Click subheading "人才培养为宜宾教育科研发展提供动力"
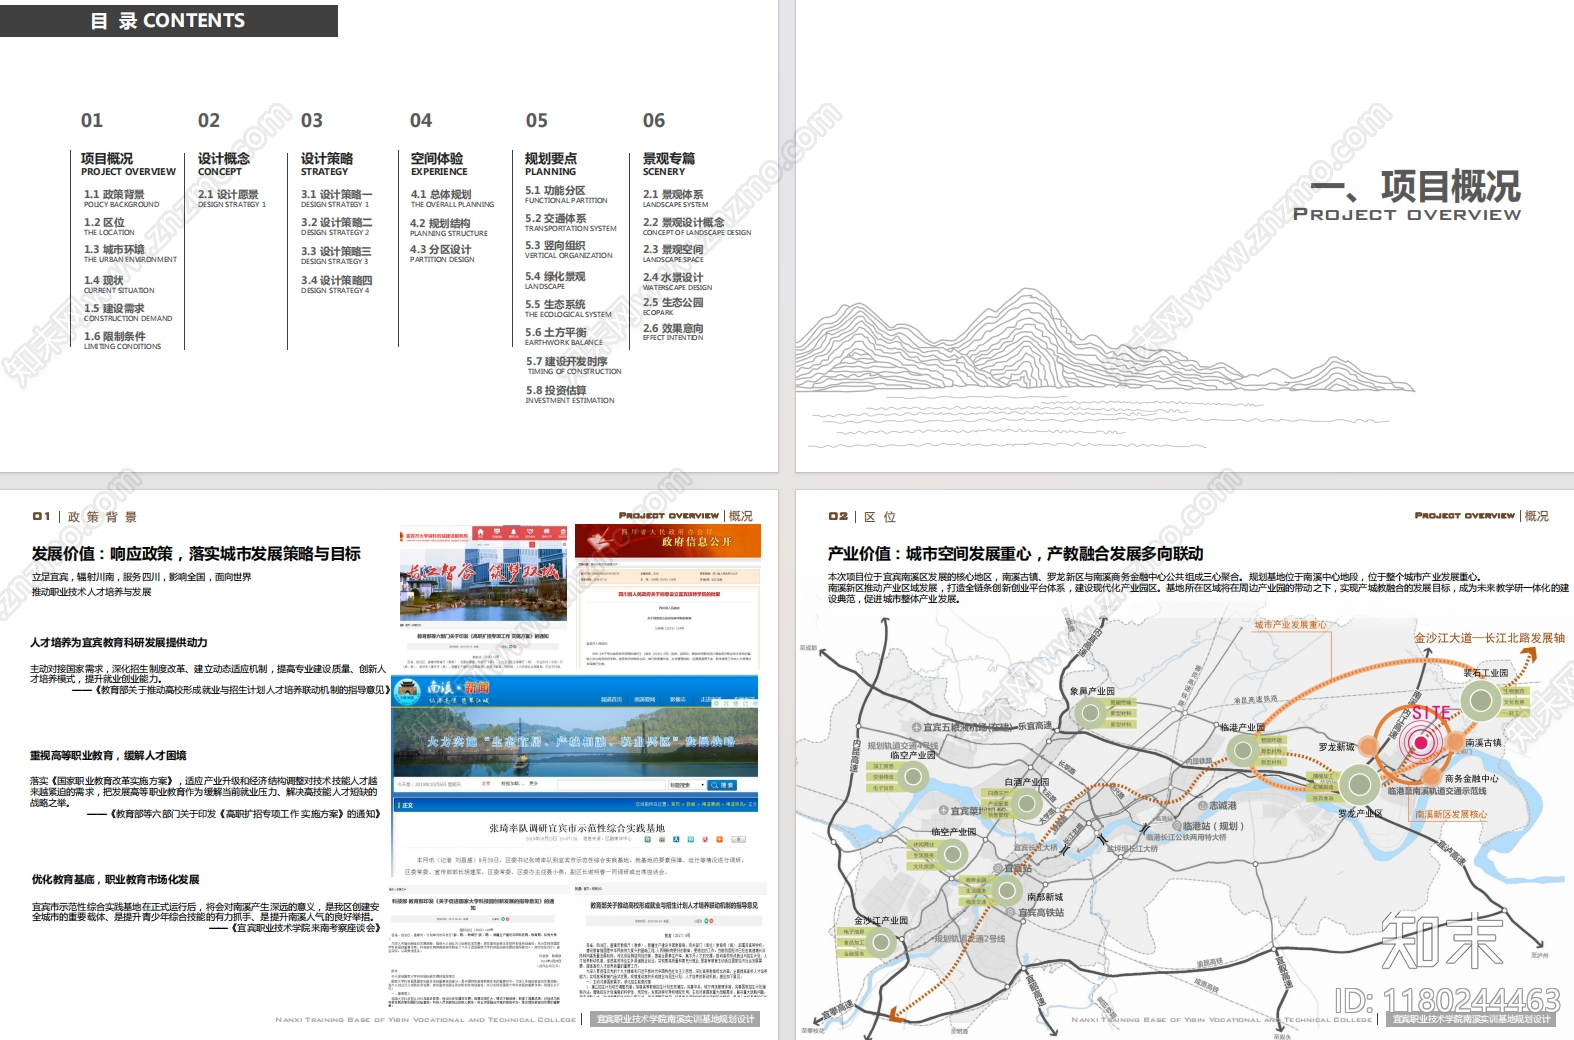This screenshot has height=1040, width=1574. [x=119, y=642]
